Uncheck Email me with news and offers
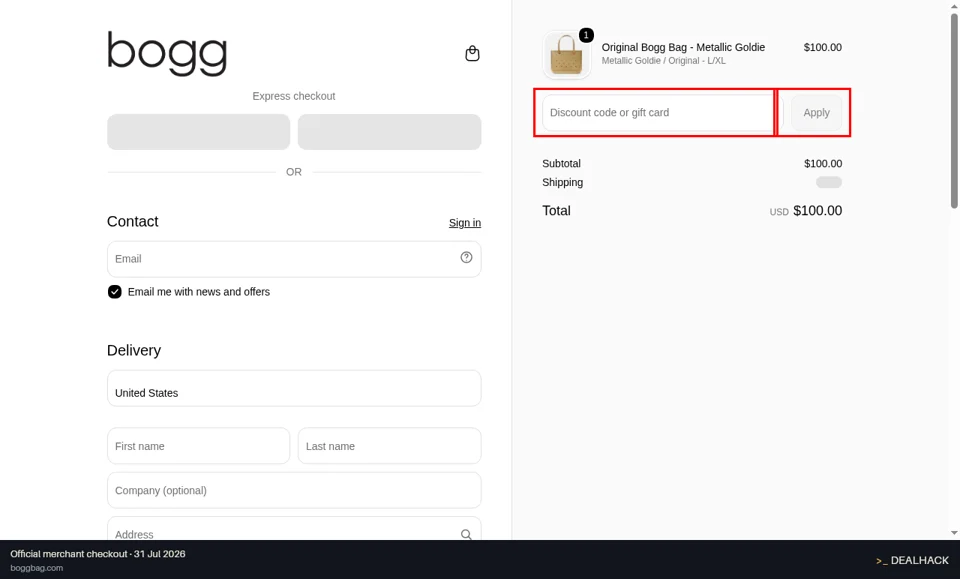This screenshot has width=960, height=579. 114,292
